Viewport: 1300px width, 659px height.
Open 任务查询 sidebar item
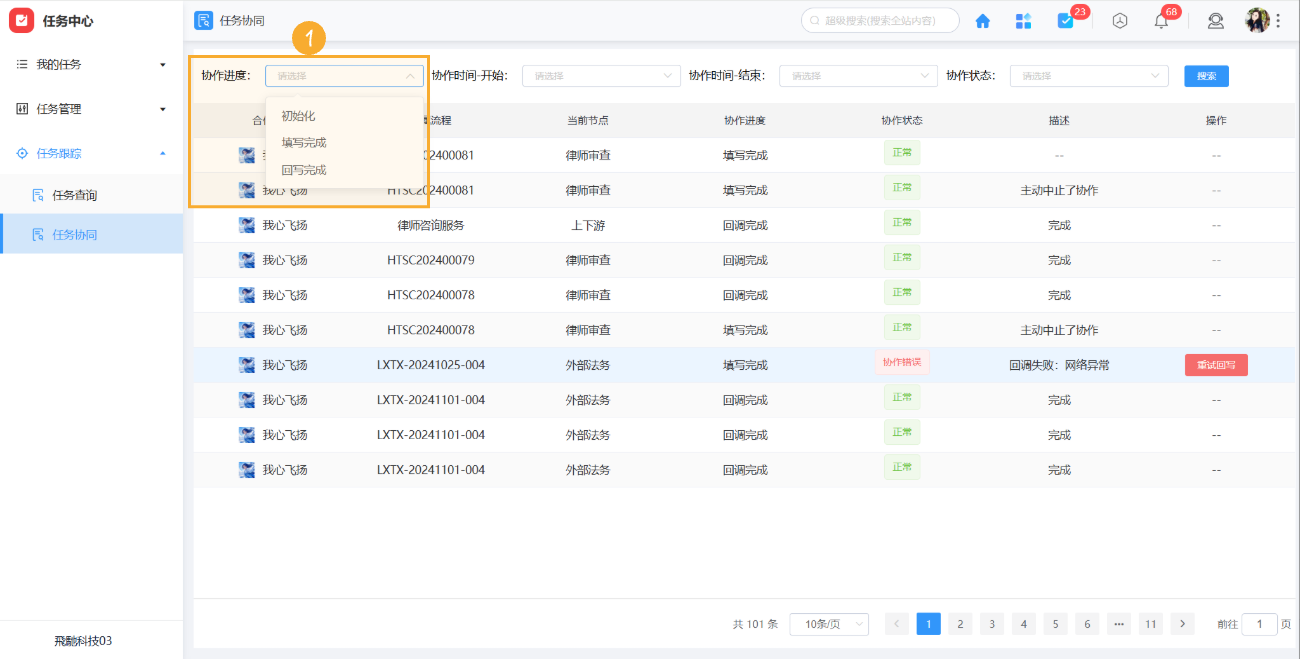tap(75, 195)
